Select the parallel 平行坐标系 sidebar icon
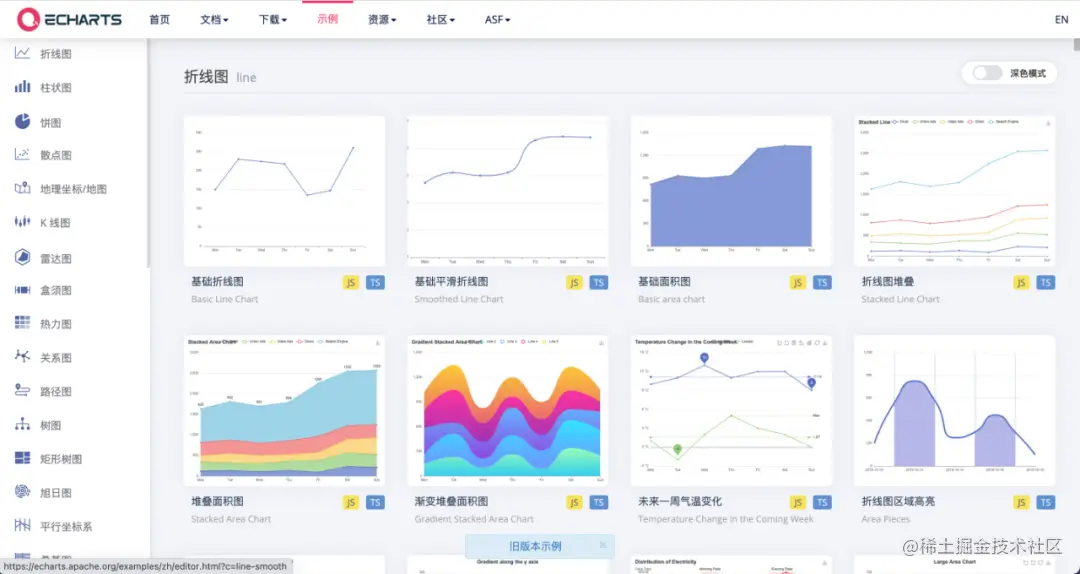 point(22,526)
